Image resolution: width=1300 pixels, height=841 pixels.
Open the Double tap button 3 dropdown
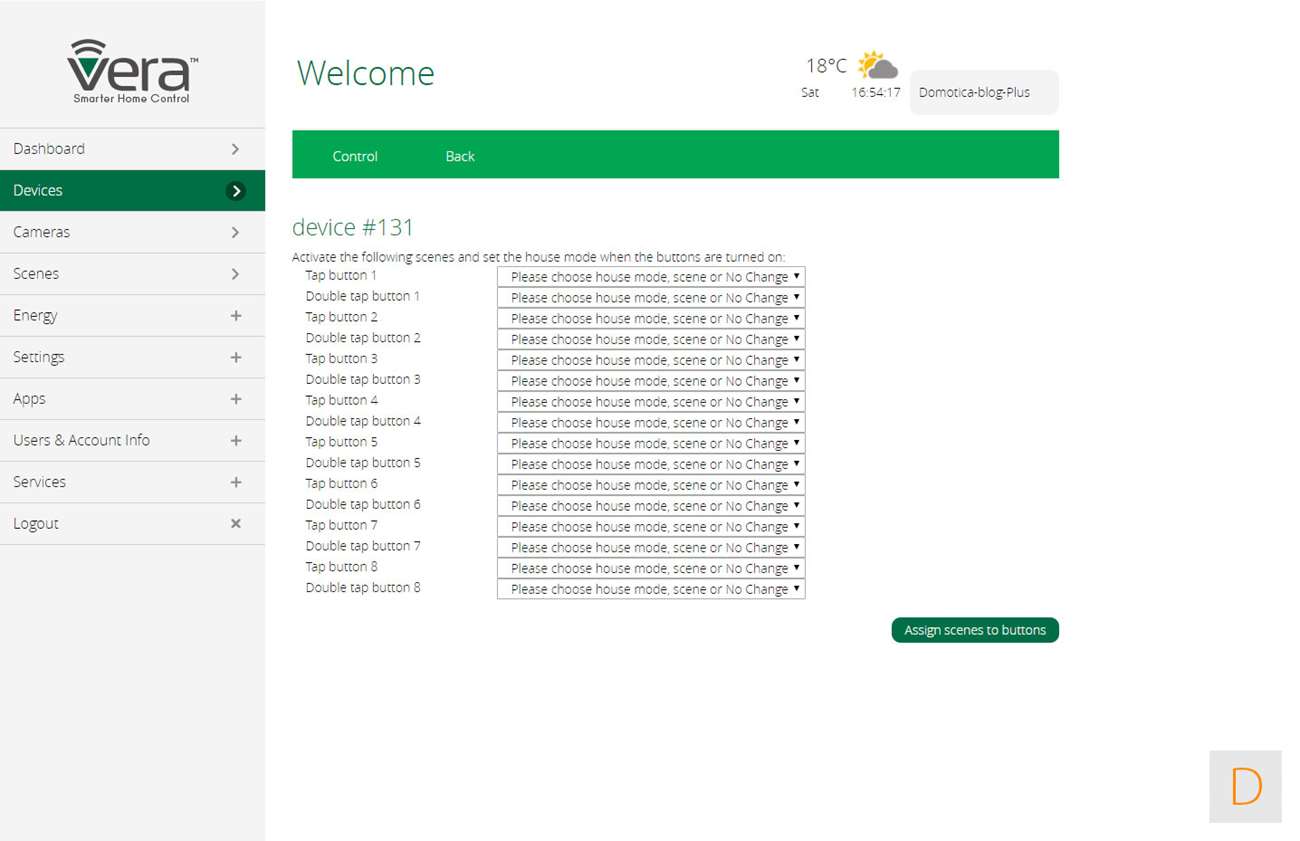[x=651, y=381]
